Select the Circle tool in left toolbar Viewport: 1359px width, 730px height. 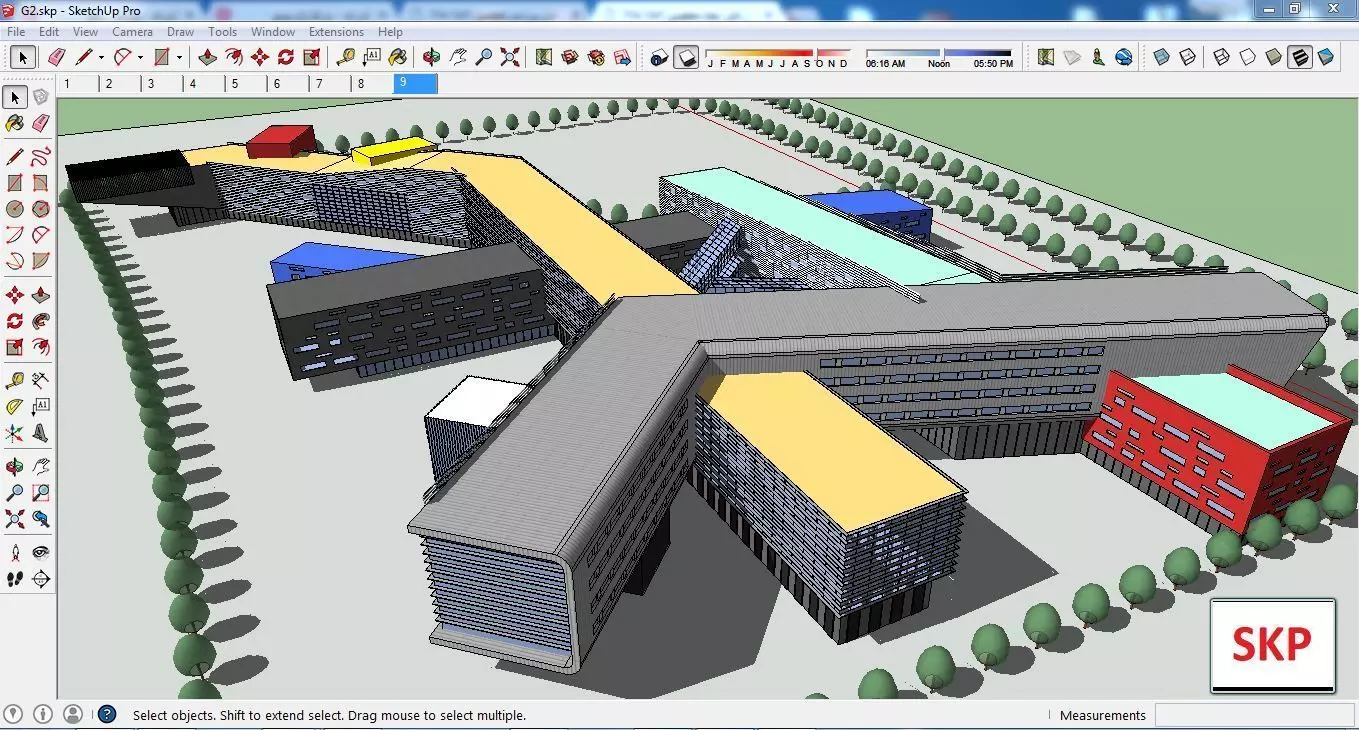pyautogui.click(x=14, y=209)
